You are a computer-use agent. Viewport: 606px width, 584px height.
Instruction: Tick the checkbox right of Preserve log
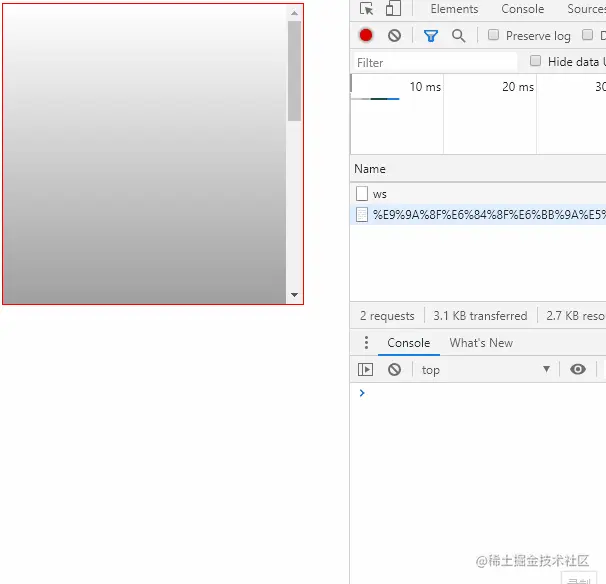587,35
